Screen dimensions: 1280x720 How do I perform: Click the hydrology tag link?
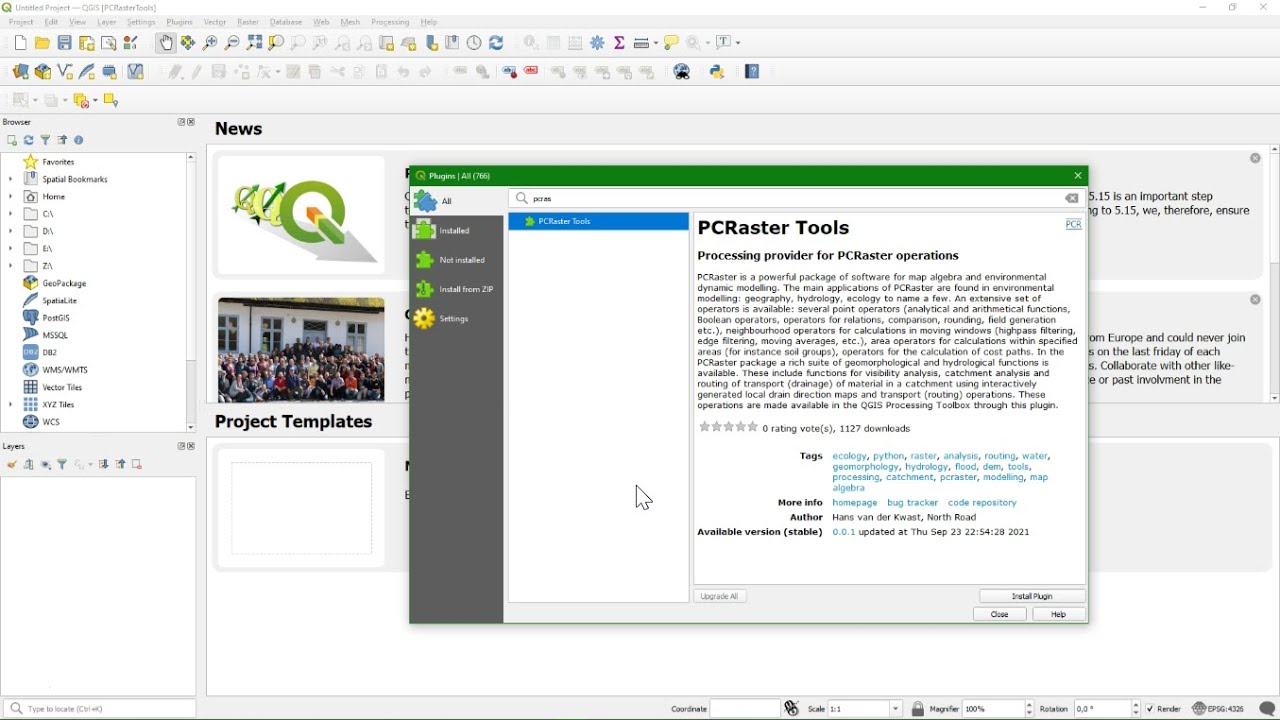click(927, 467)
